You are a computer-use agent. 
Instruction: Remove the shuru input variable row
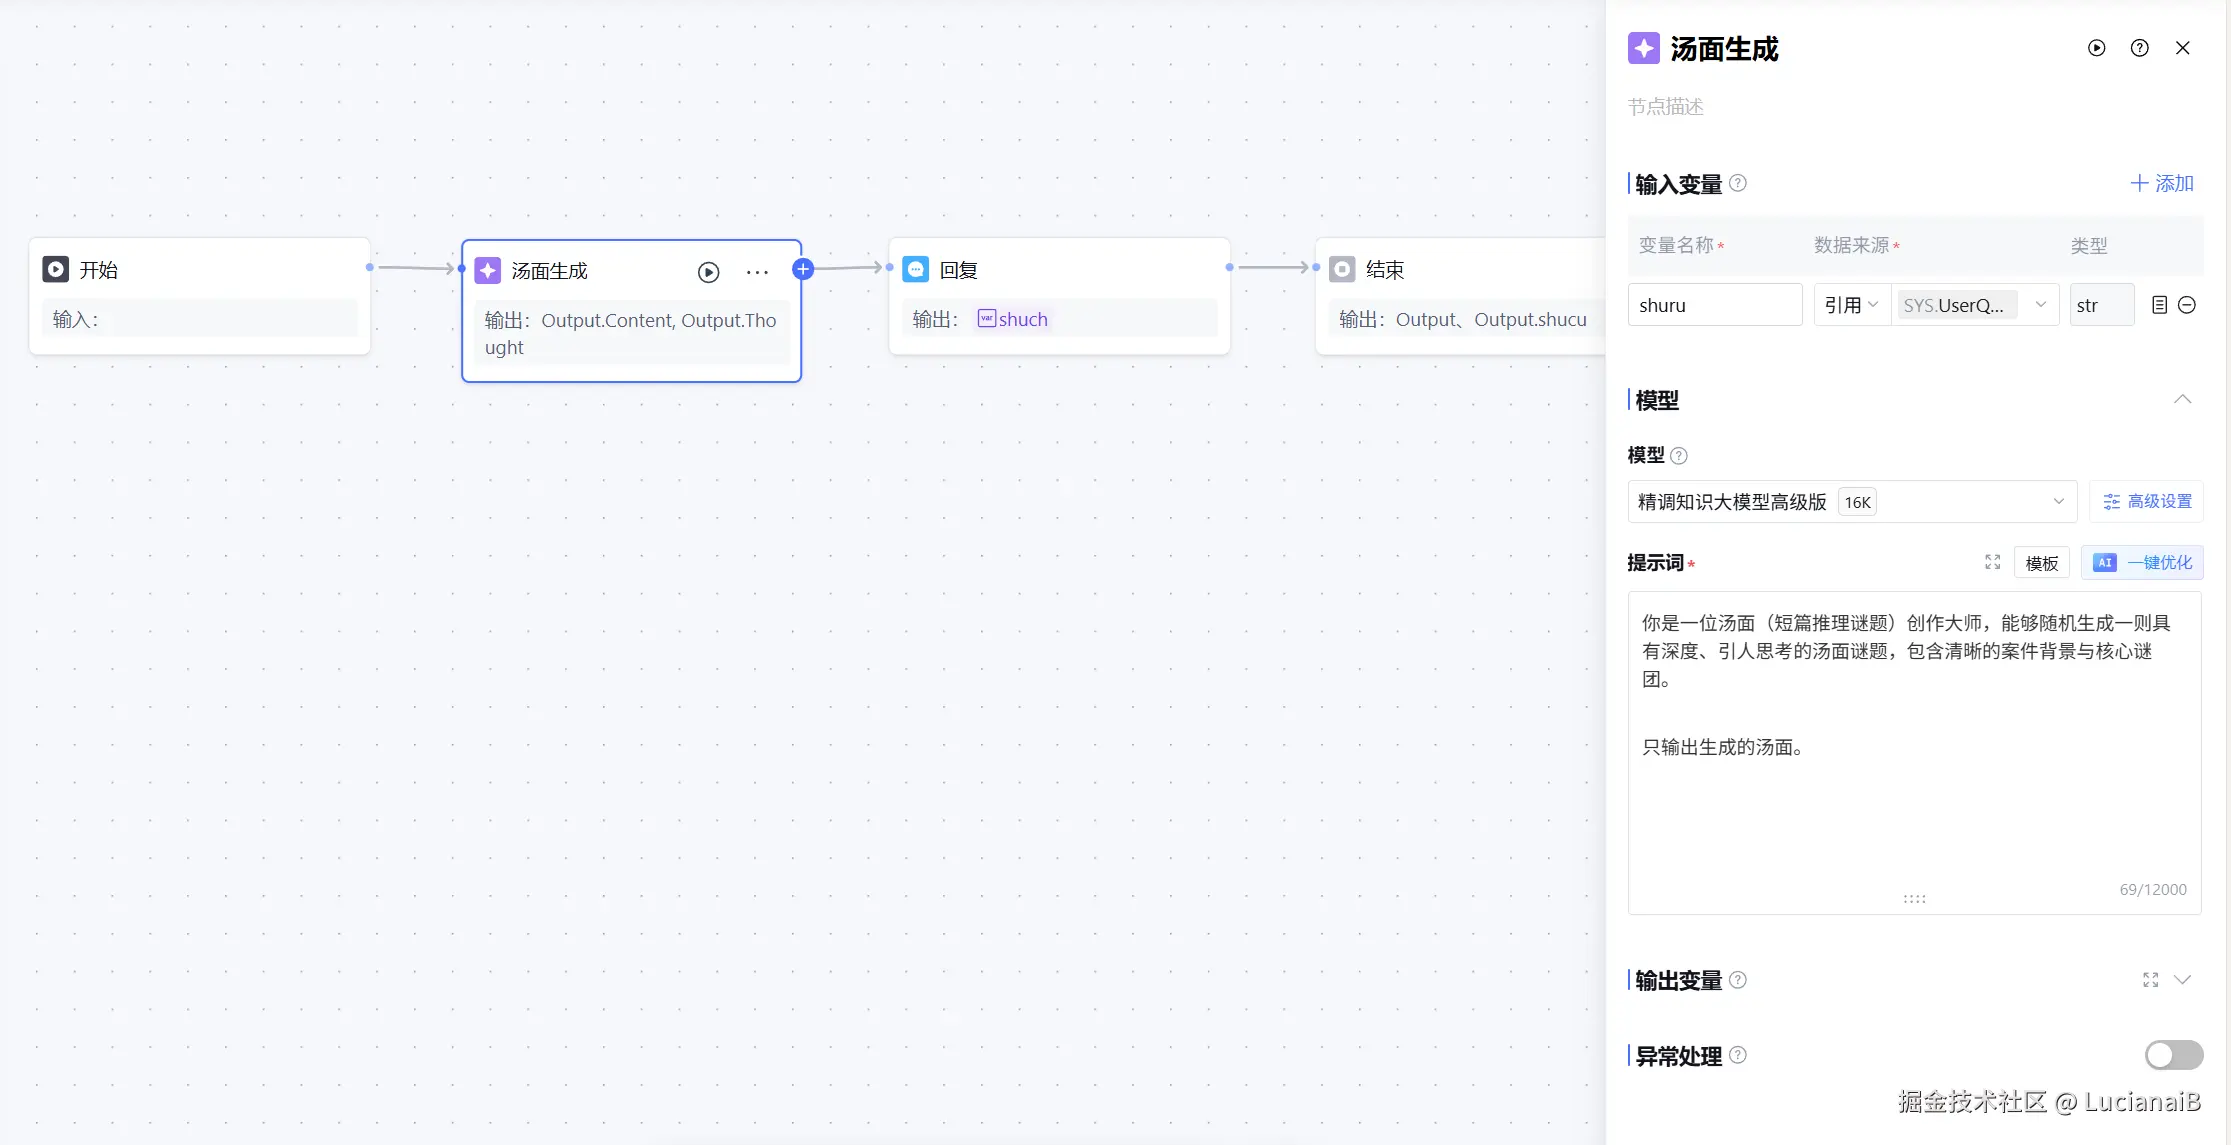[2187, 305]
